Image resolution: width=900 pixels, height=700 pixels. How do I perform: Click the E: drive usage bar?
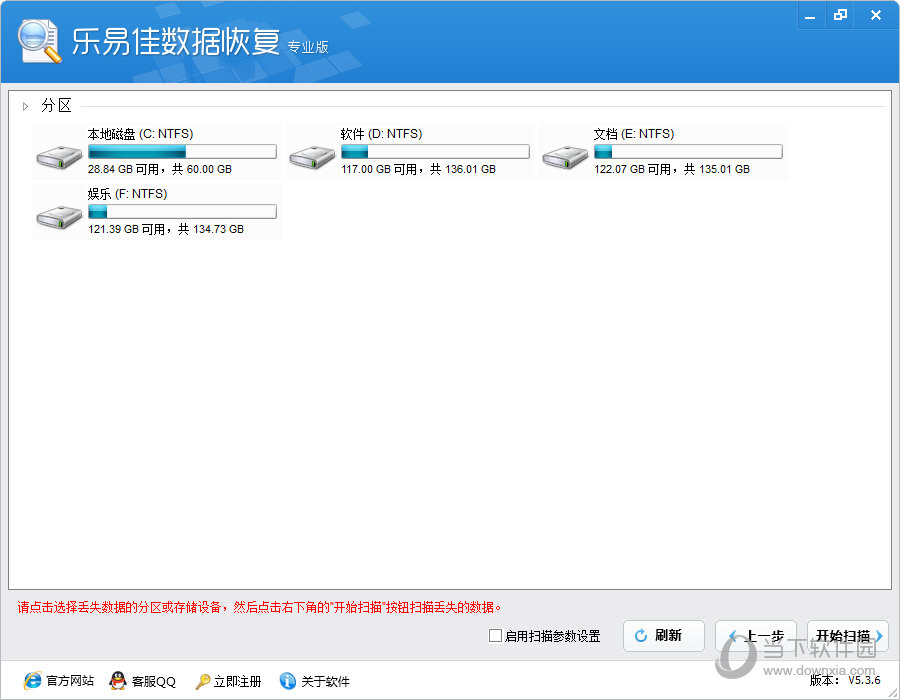tap(688, 151)
